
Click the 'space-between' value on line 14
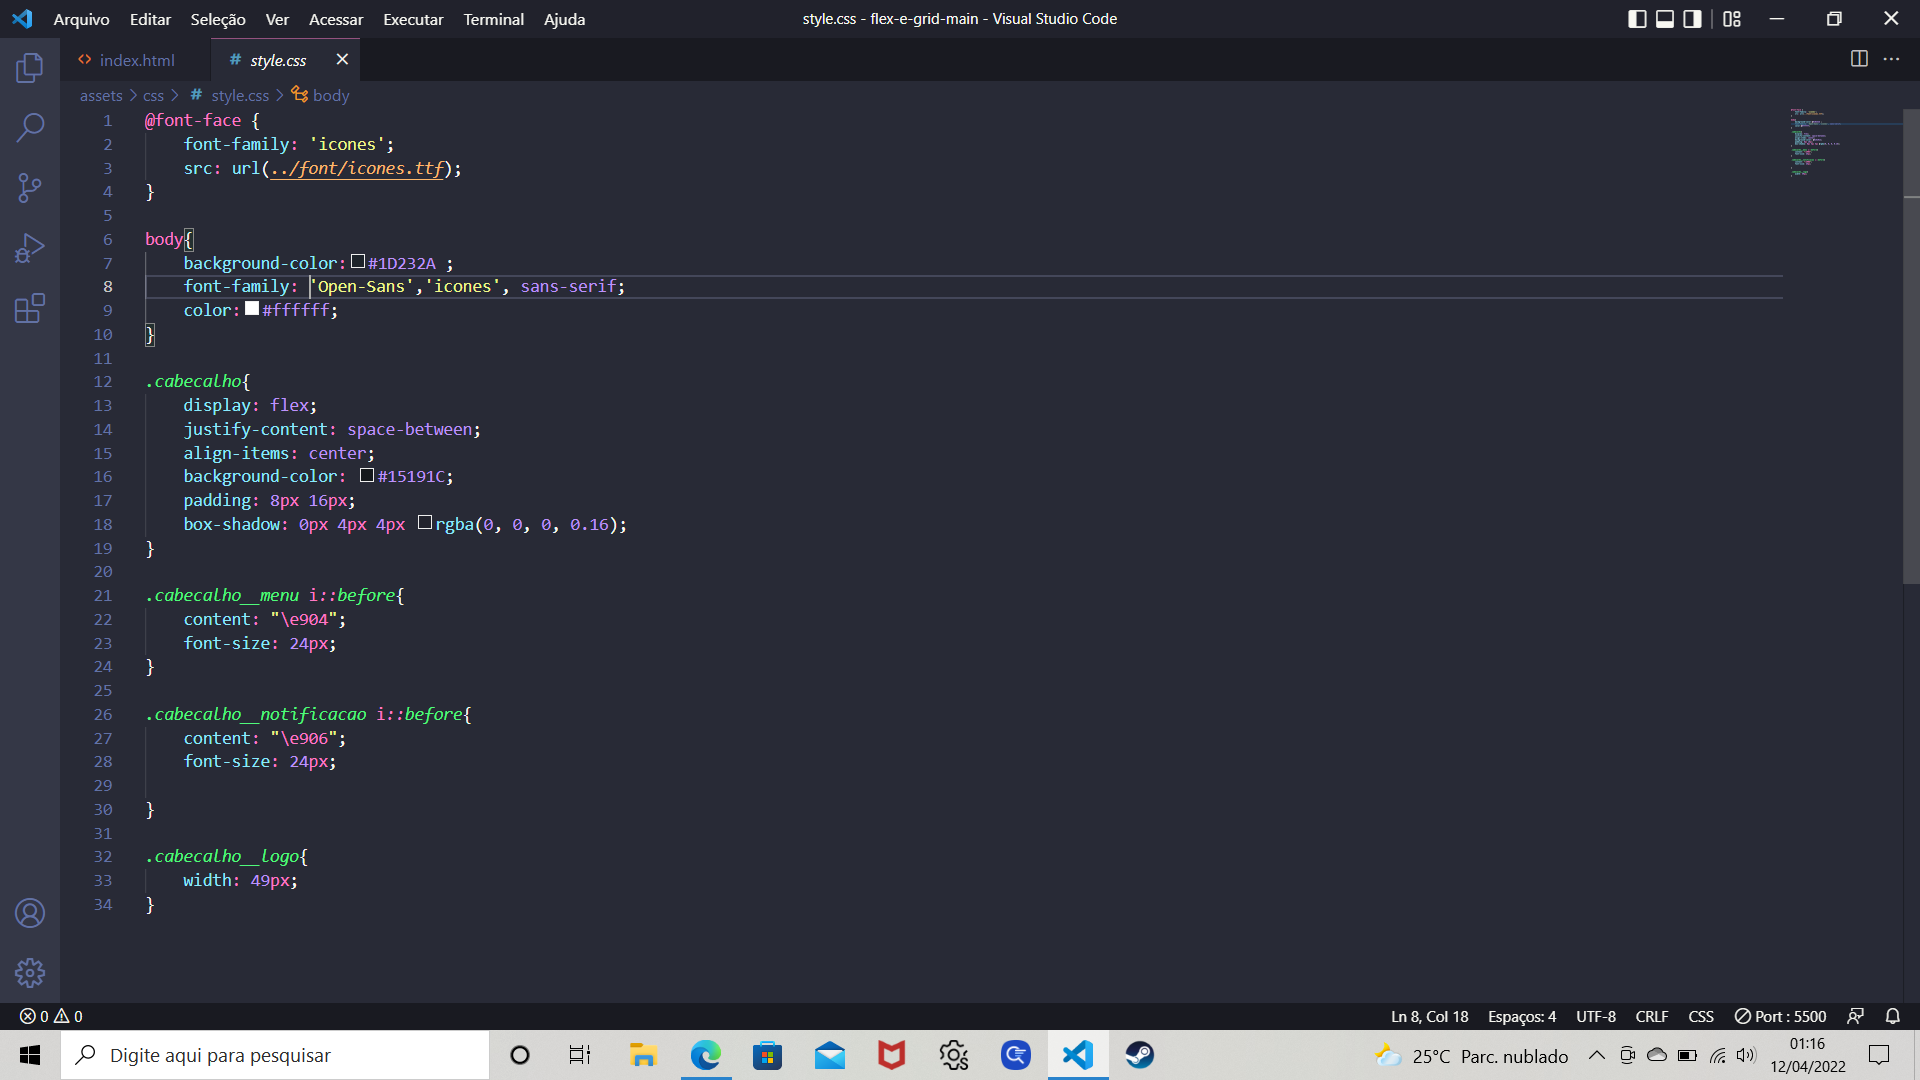(409, 429)
